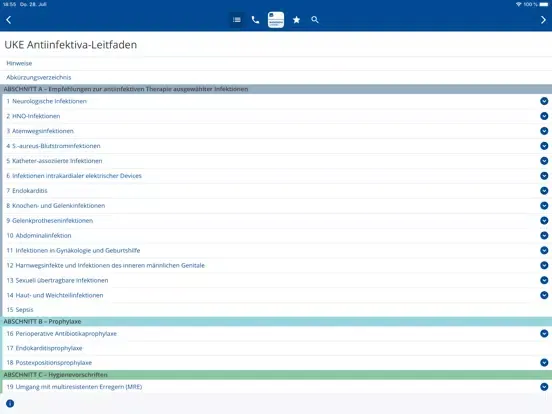Viewport: 552px width, 414px height.
Task: Select the ABSCHNITT B – Prophylaxe header
Action: pos(276,321)
